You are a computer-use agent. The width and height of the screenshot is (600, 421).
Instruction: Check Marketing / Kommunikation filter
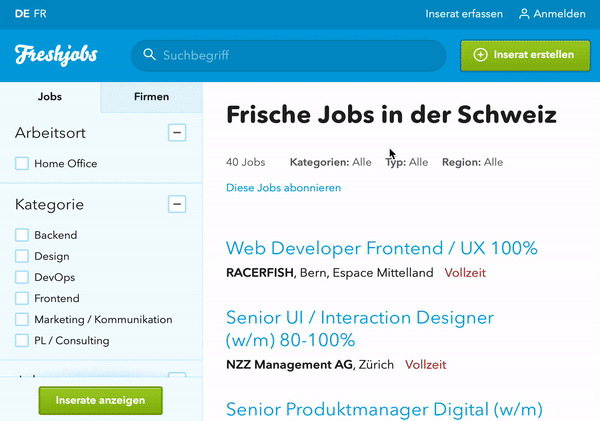(22, 320)
